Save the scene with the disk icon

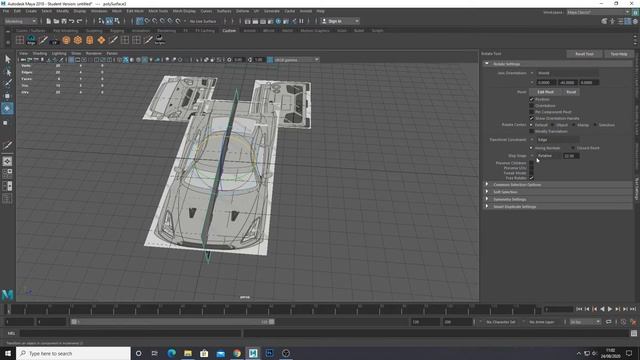[x=64, y=21]
